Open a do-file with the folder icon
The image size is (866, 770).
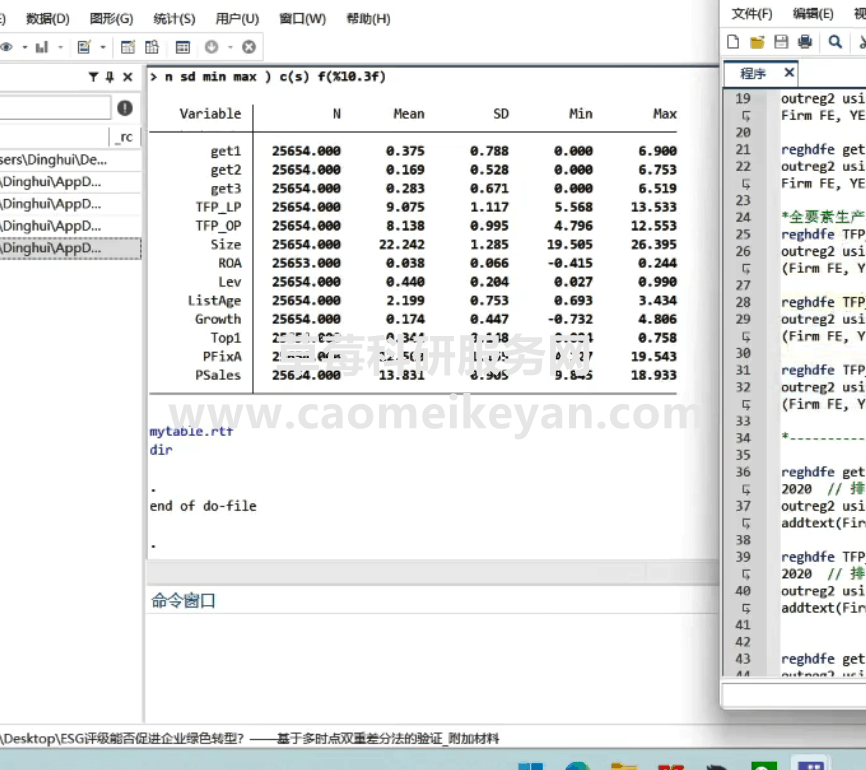757,42
